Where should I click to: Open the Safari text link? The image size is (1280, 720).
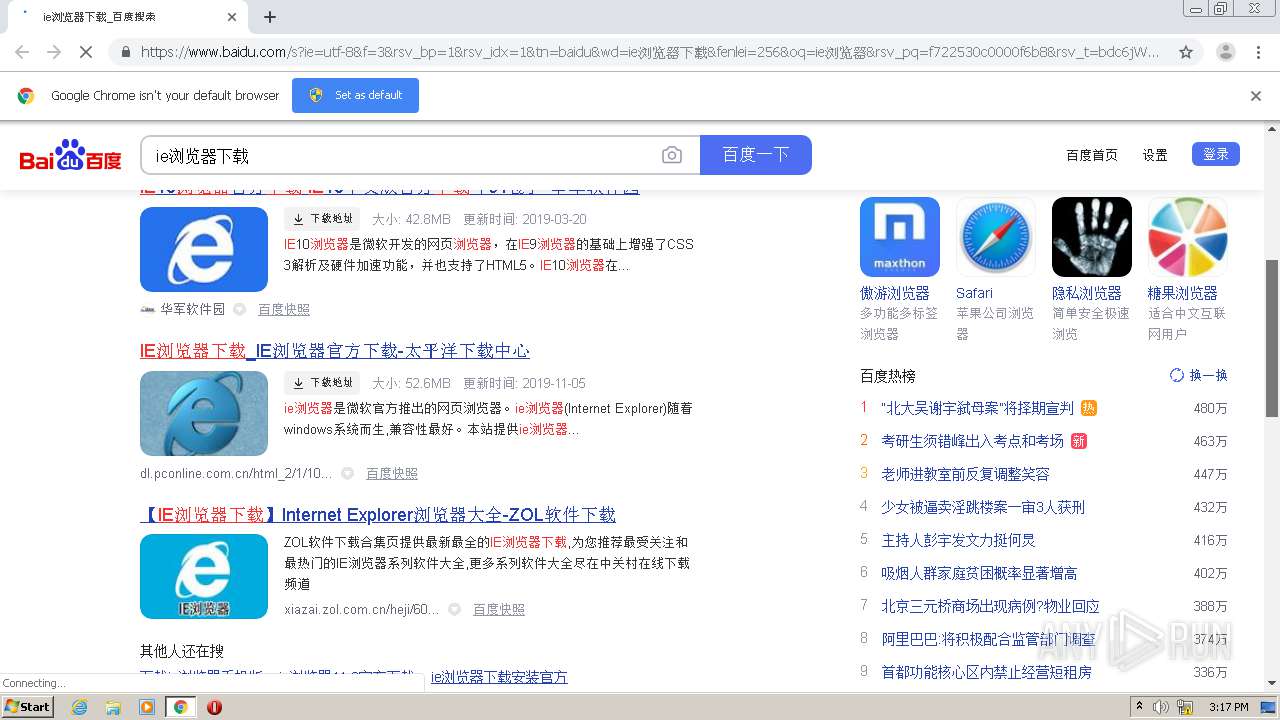(x=974, y=293)
